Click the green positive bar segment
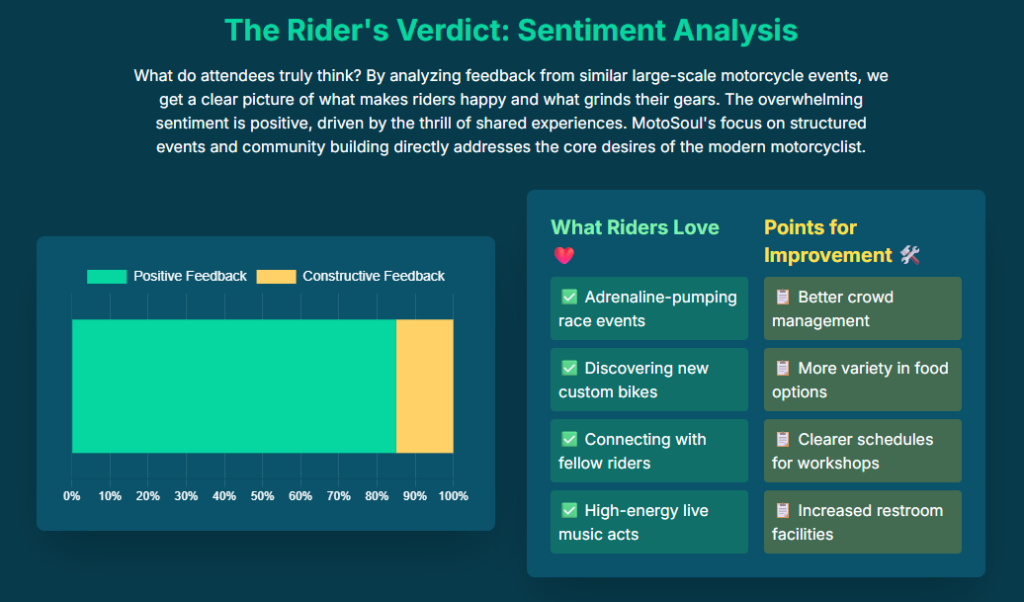 click(x=234, y=386)
